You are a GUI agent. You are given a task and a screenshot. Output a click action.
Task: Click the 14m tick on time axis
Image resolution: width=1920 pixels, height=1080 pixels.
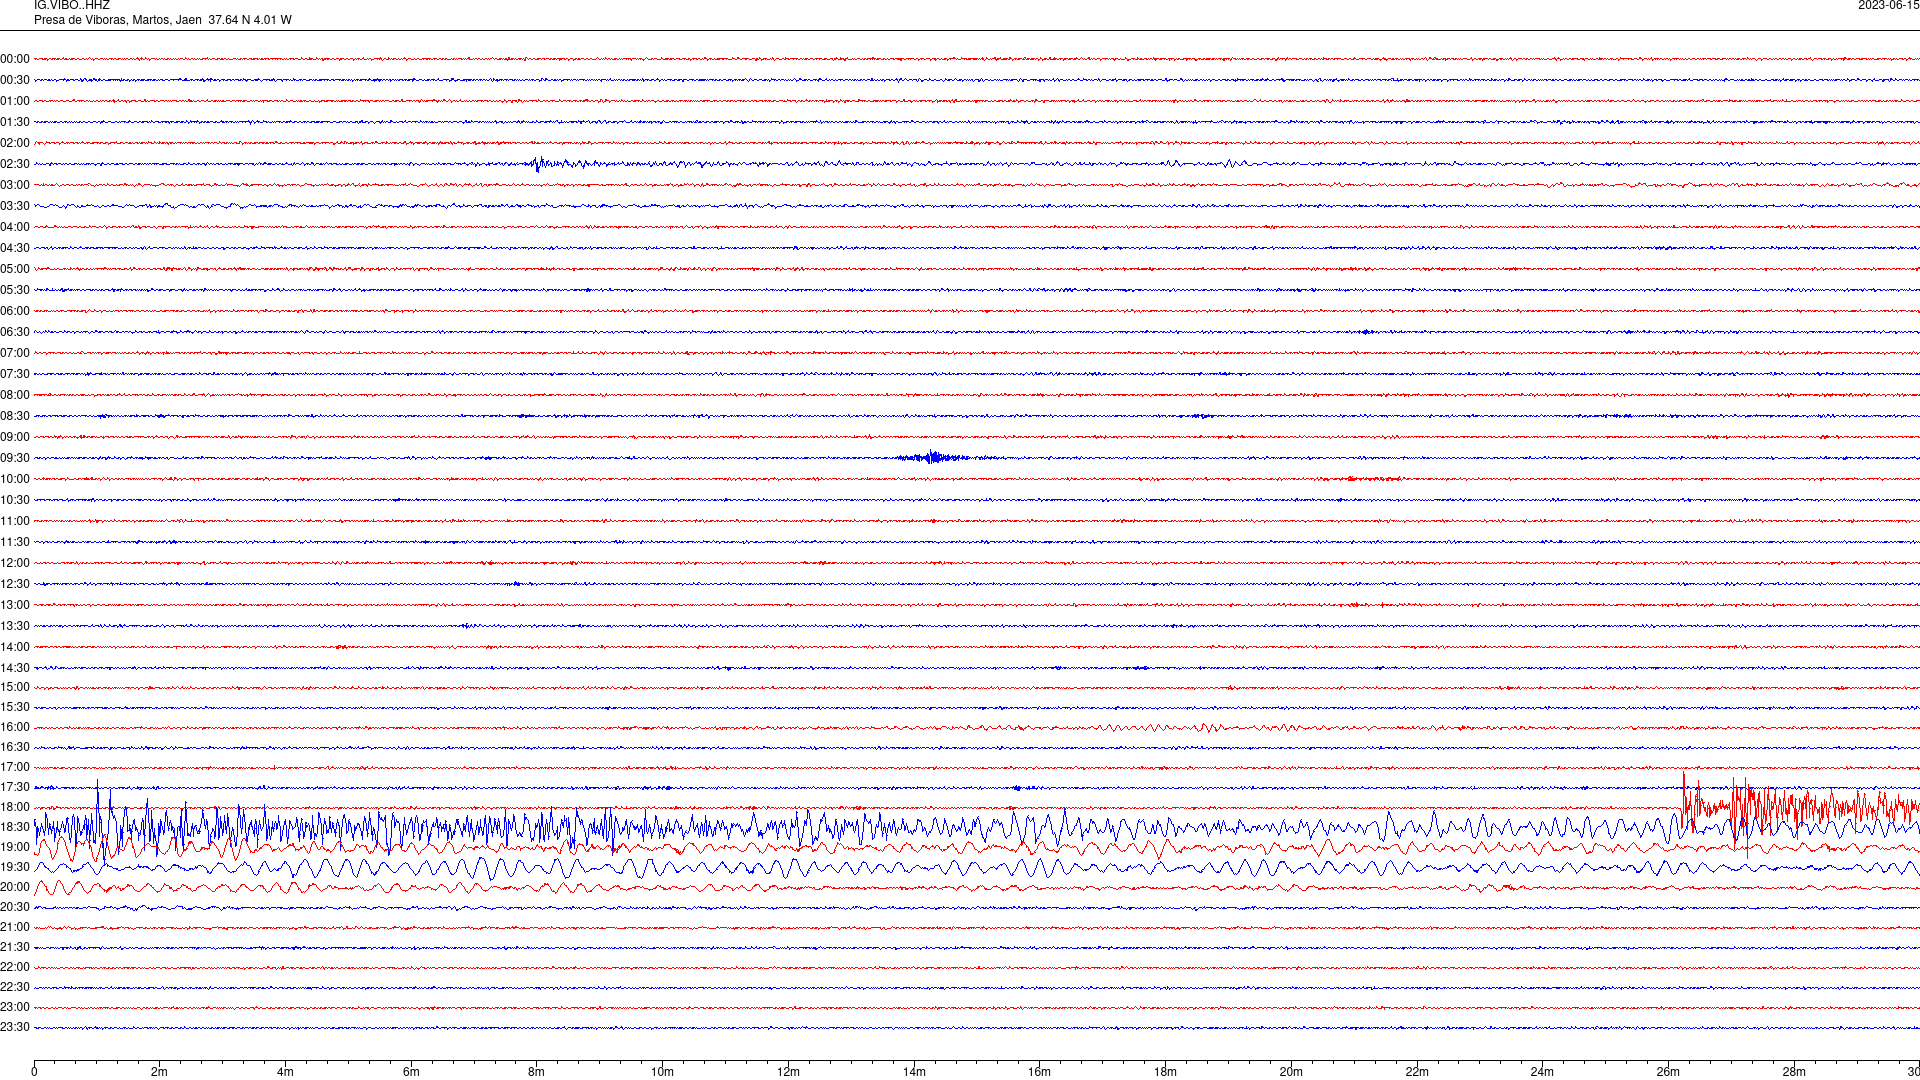914,1072
